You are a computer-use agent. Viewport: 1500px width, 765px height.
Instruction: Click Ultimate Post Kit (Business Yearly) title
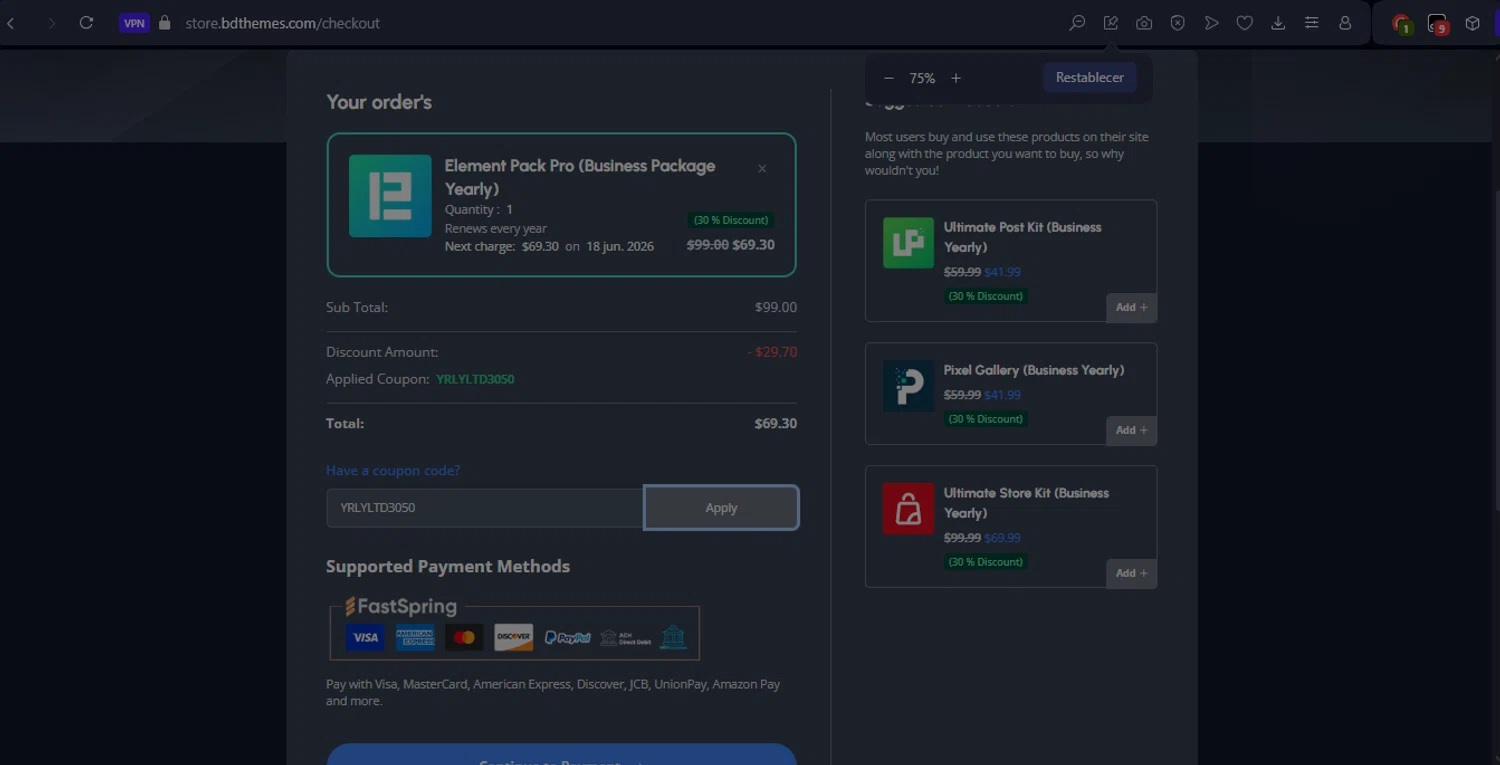[x=1022, y=237]
